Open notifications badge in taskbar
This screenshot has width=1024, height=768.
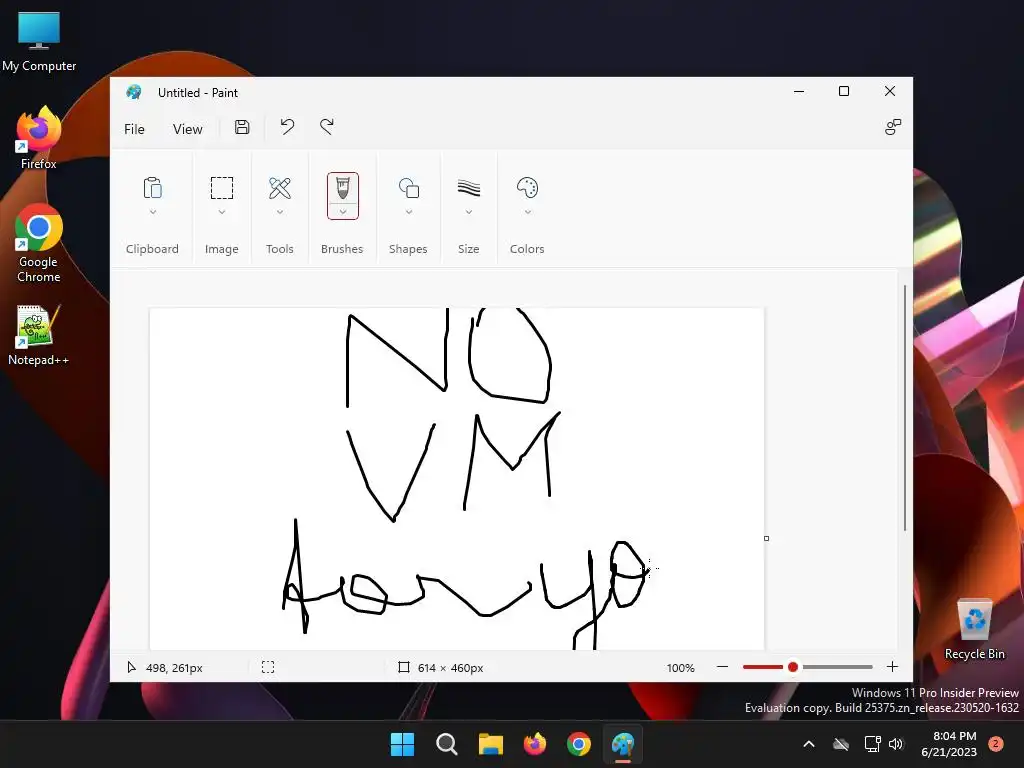click(996, 744)
